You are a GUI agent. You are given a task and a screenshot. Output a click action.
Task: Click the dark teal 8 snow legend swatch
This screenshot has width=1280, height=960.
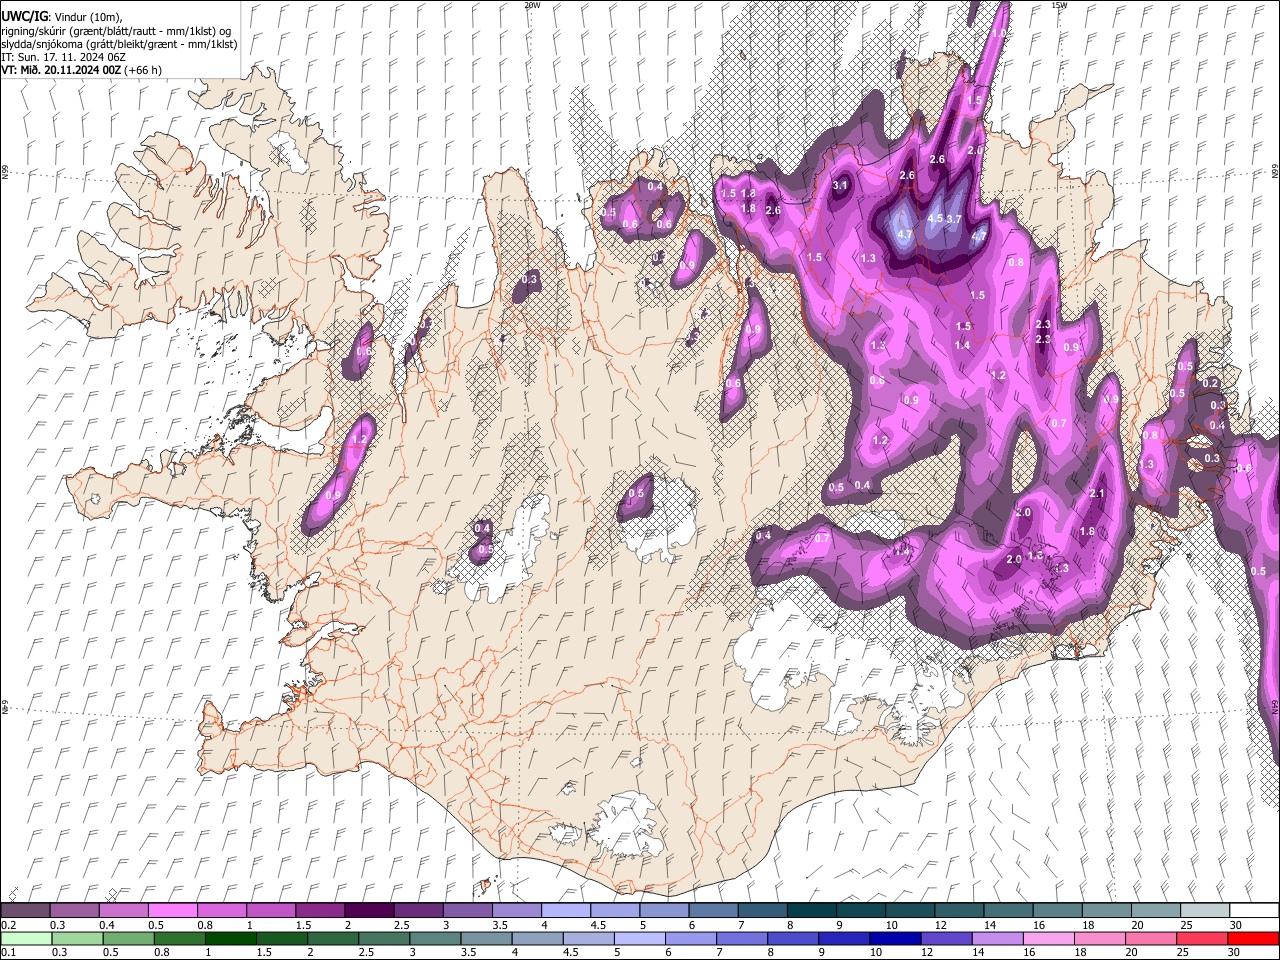point(811,911)
